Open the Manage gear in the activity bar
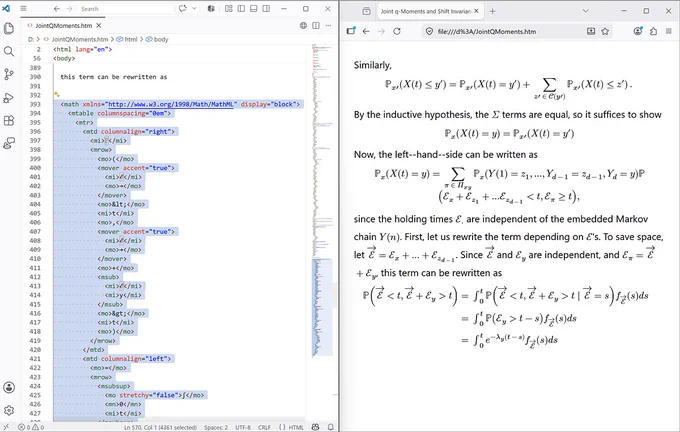 pyautogui.click(x=9, y=410)
